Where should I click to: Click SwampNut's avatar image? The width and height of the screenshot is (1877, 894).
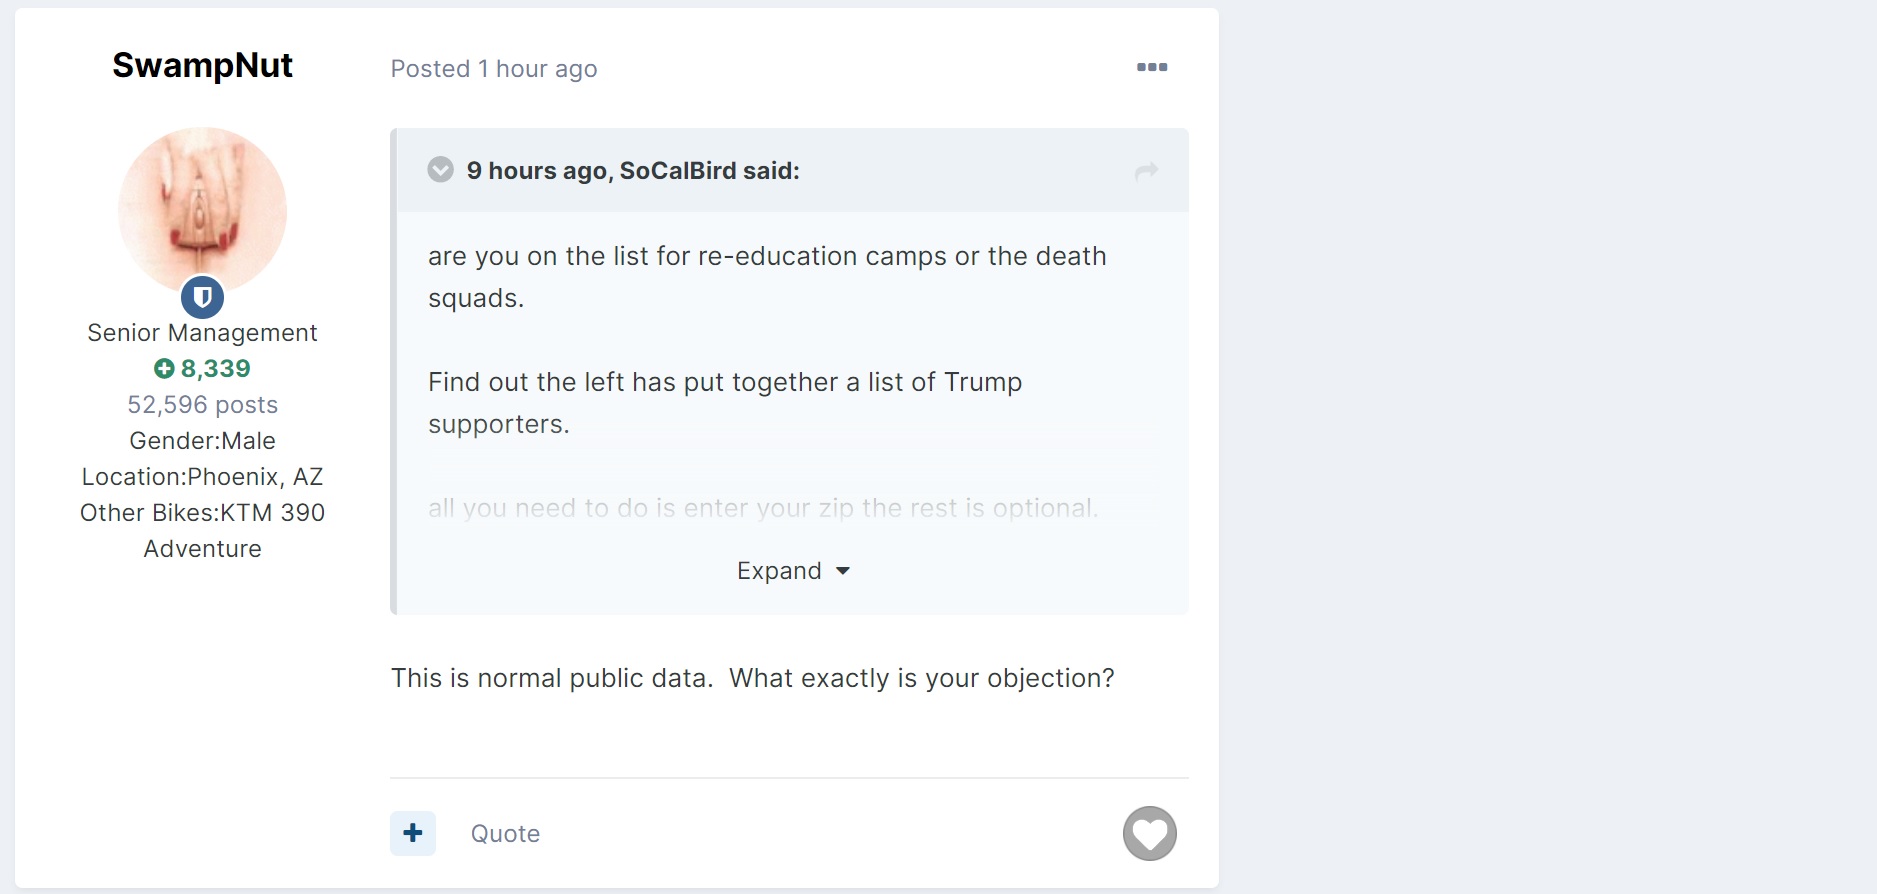tap(202, 211)
